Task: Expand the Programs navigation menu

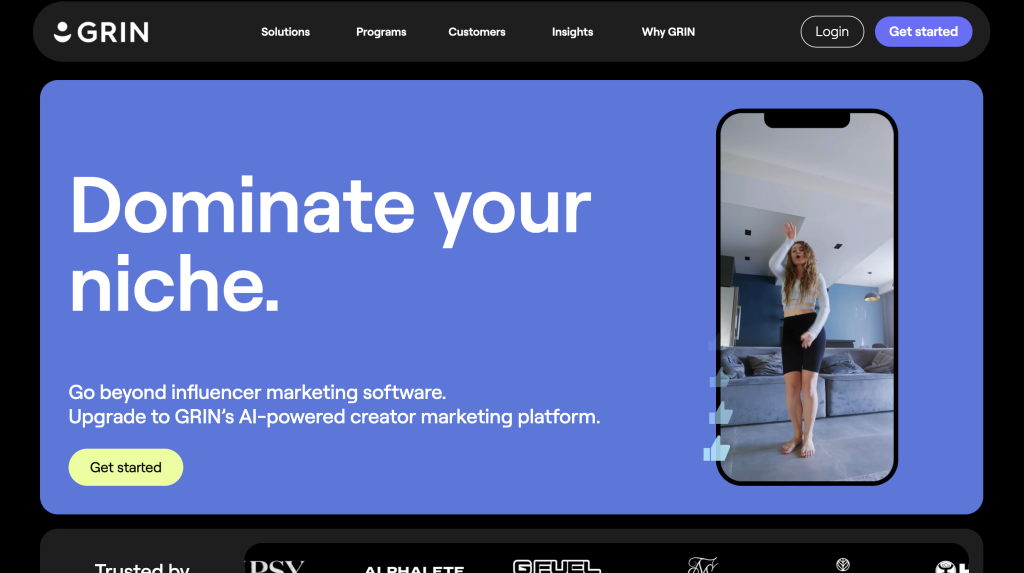Action: pyautogui.click(x=381, y=32)
